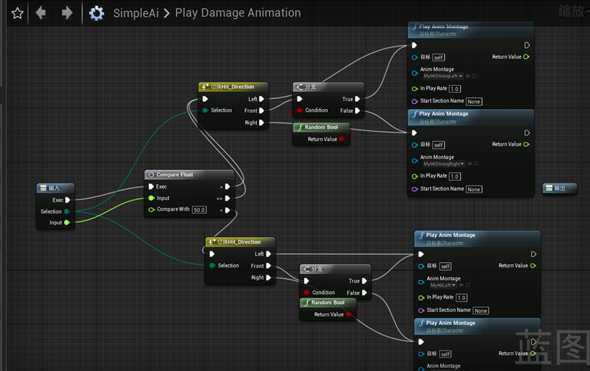Click the lower Branch node's False exec pin
Viewport: 590px width, 371px height.
[x=364, y=293]
